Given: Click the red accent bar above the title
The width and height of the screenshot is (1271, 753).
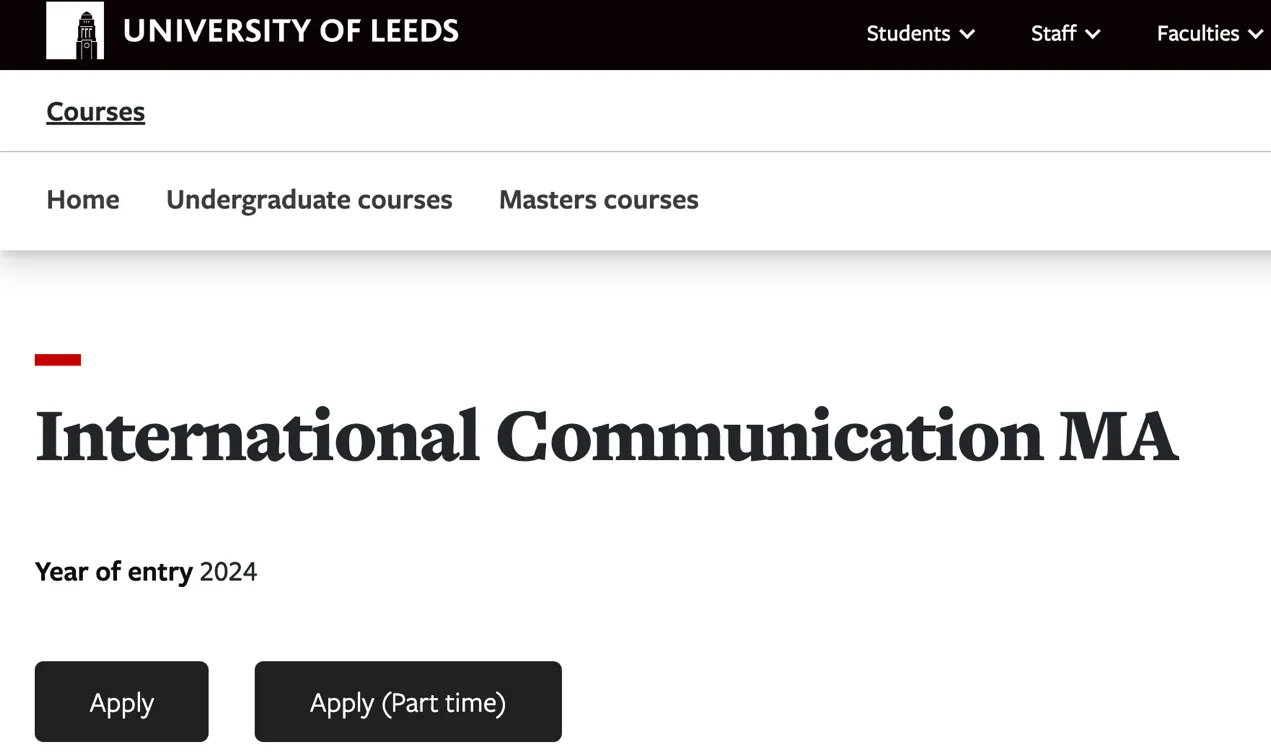Looking at the screenshot, I should pyautogui.click(x=58, y=360).
